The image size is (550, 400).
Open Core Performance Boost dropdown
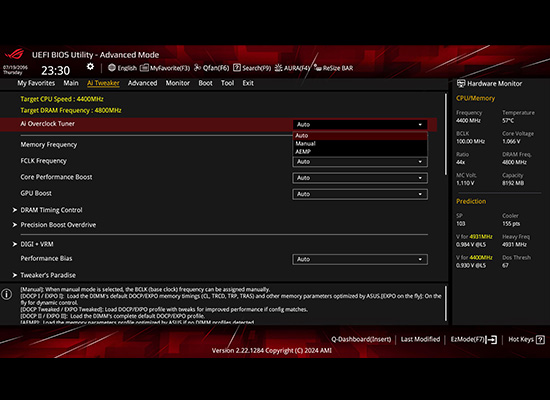360,178
